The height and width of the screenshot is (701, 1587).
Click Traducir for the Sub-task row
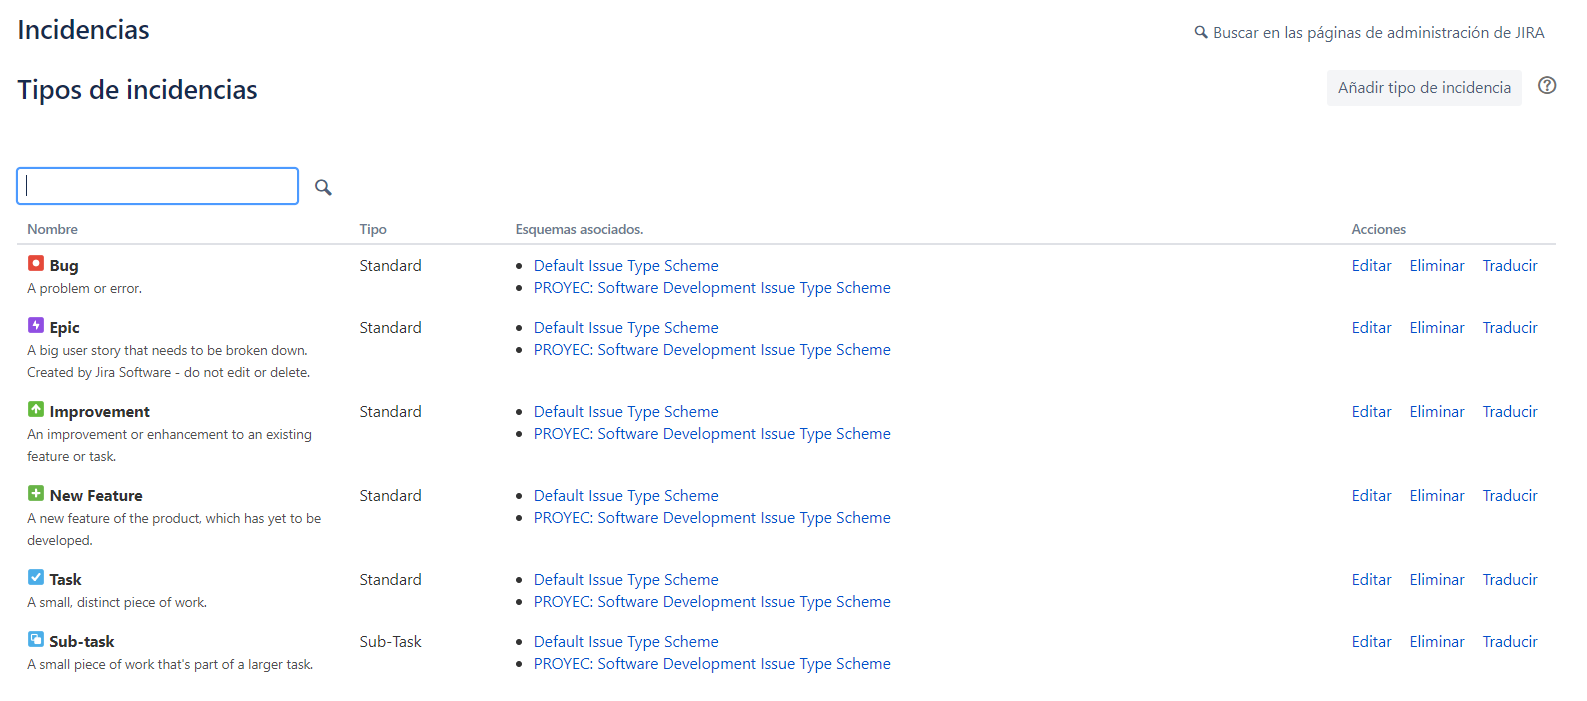pos(1510,642)
